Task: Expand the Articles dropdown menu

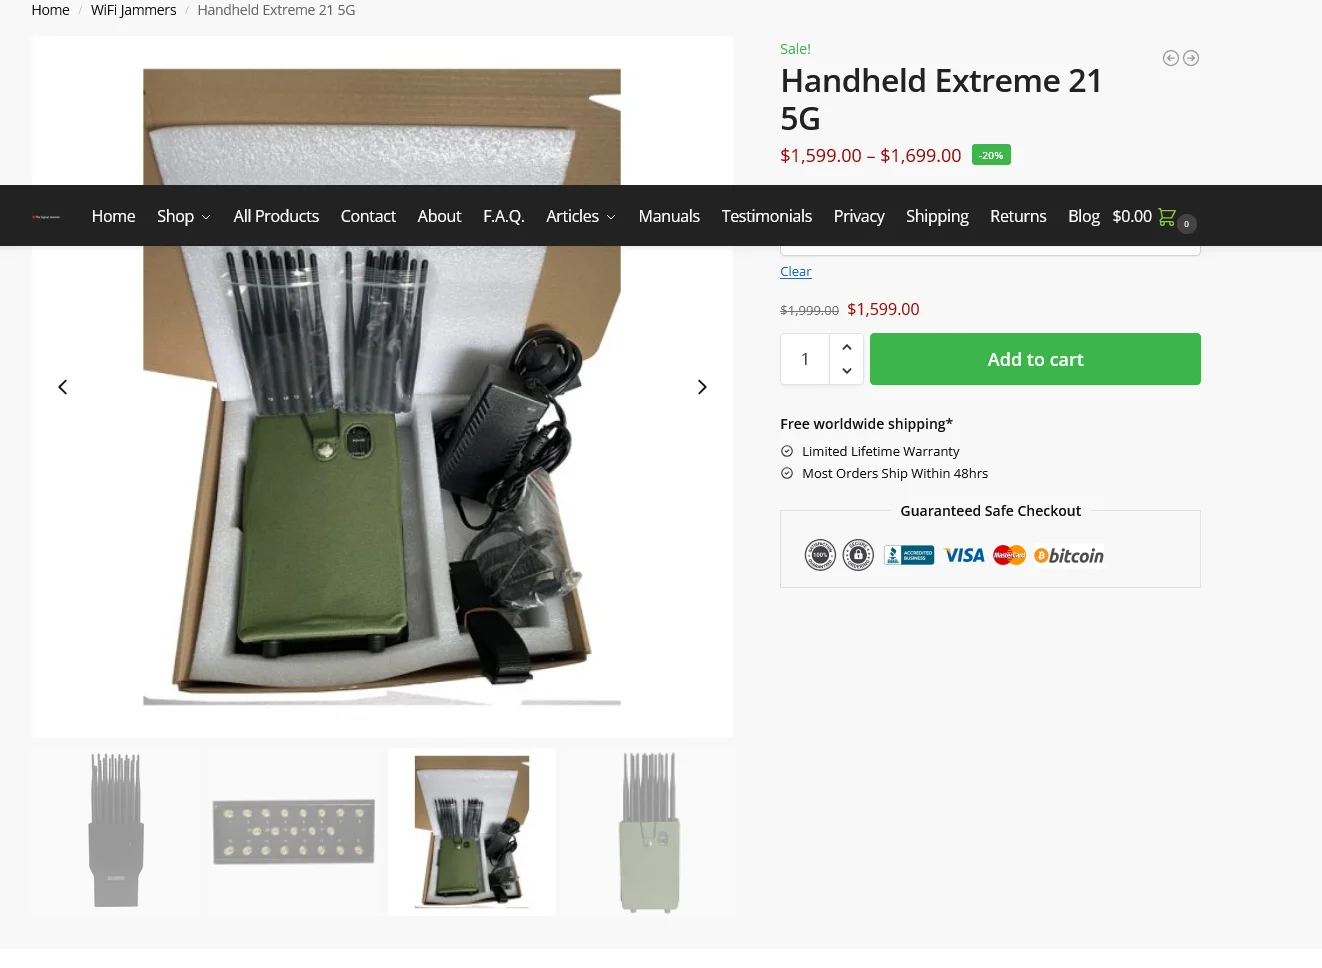Action: coord(581,216)
